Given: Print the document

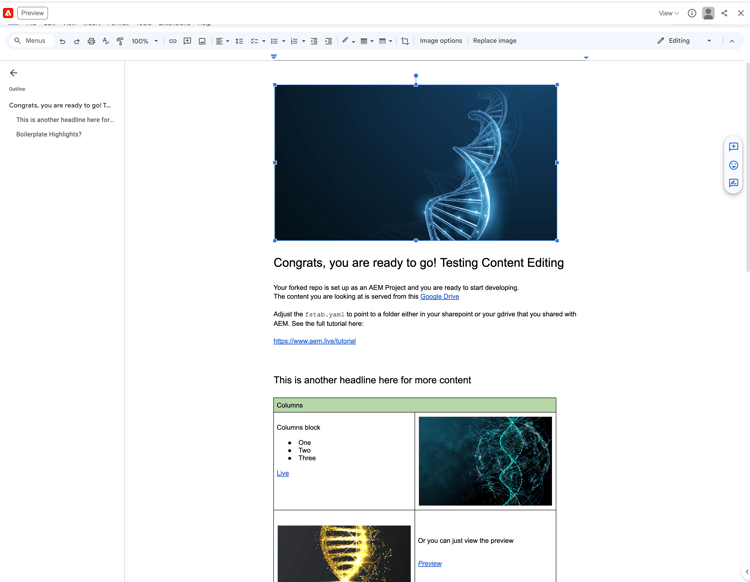Looking at the screenshot, I should click(91, 41).
